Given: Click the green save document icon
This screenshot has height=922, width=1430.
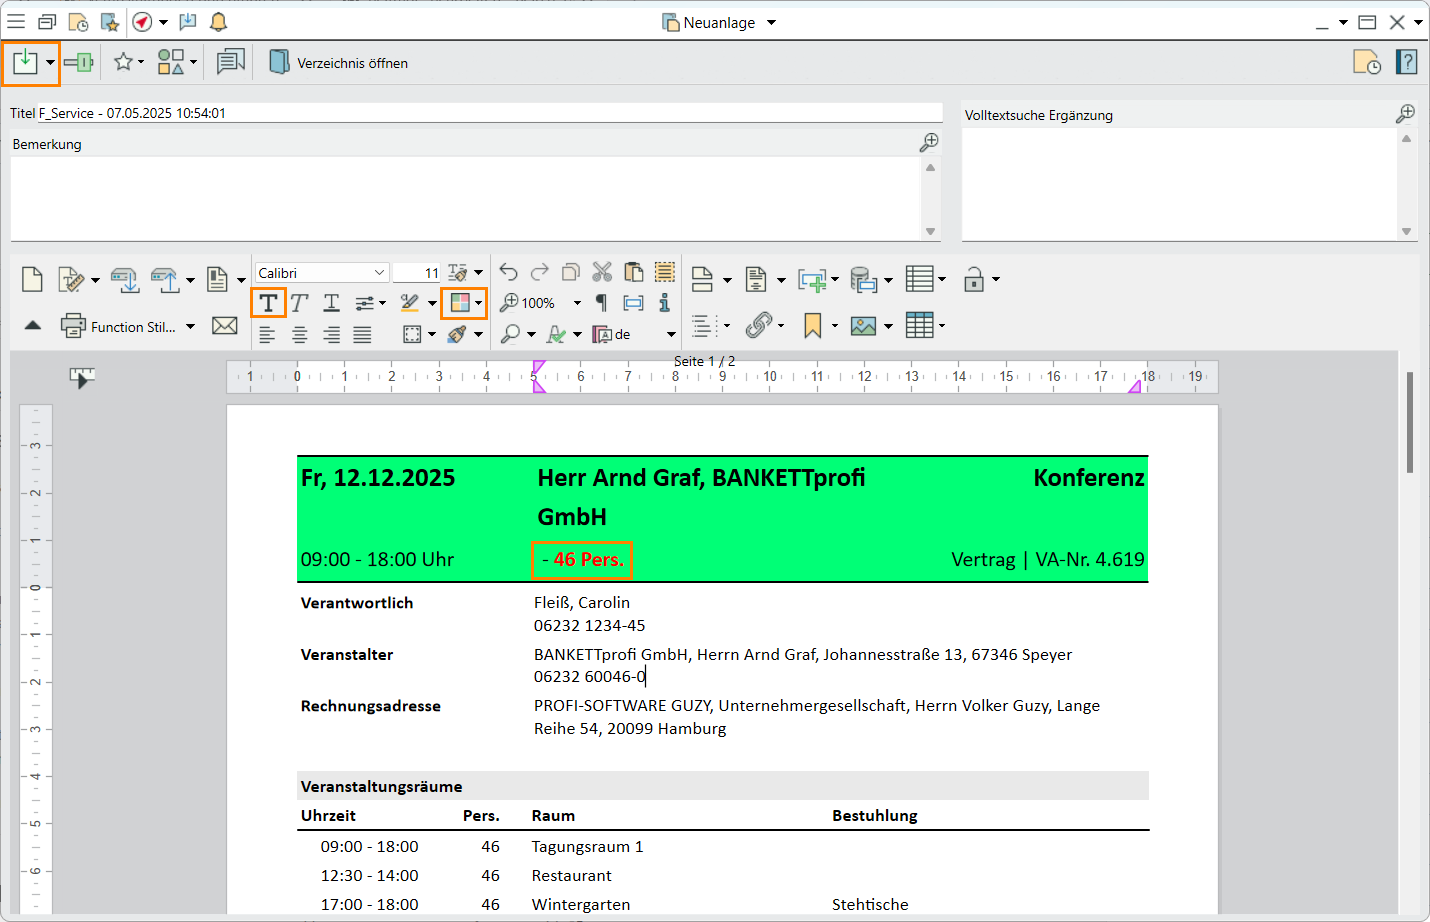Looking at the screenshot, I should click(x=25, y=63).
